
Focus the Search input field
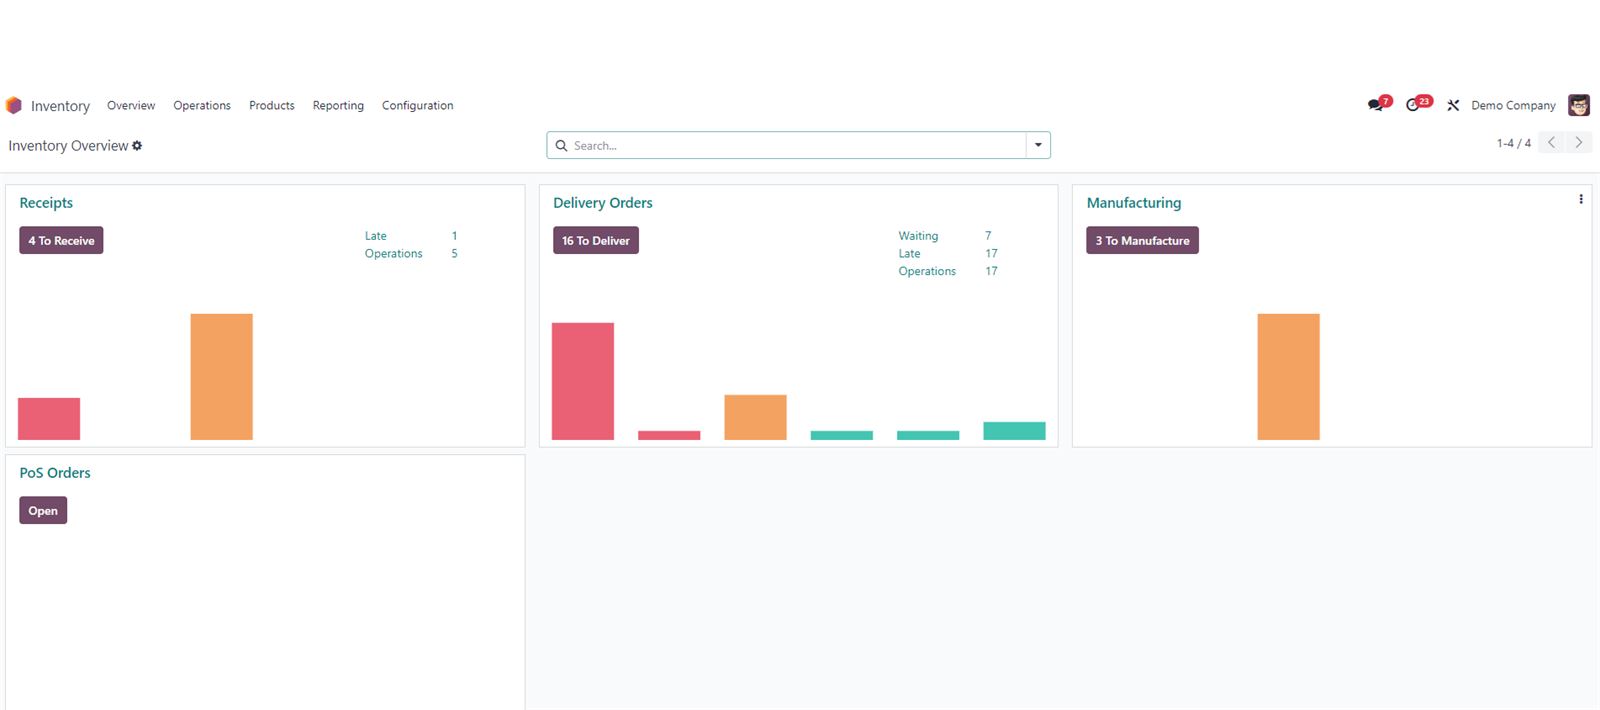797,146
